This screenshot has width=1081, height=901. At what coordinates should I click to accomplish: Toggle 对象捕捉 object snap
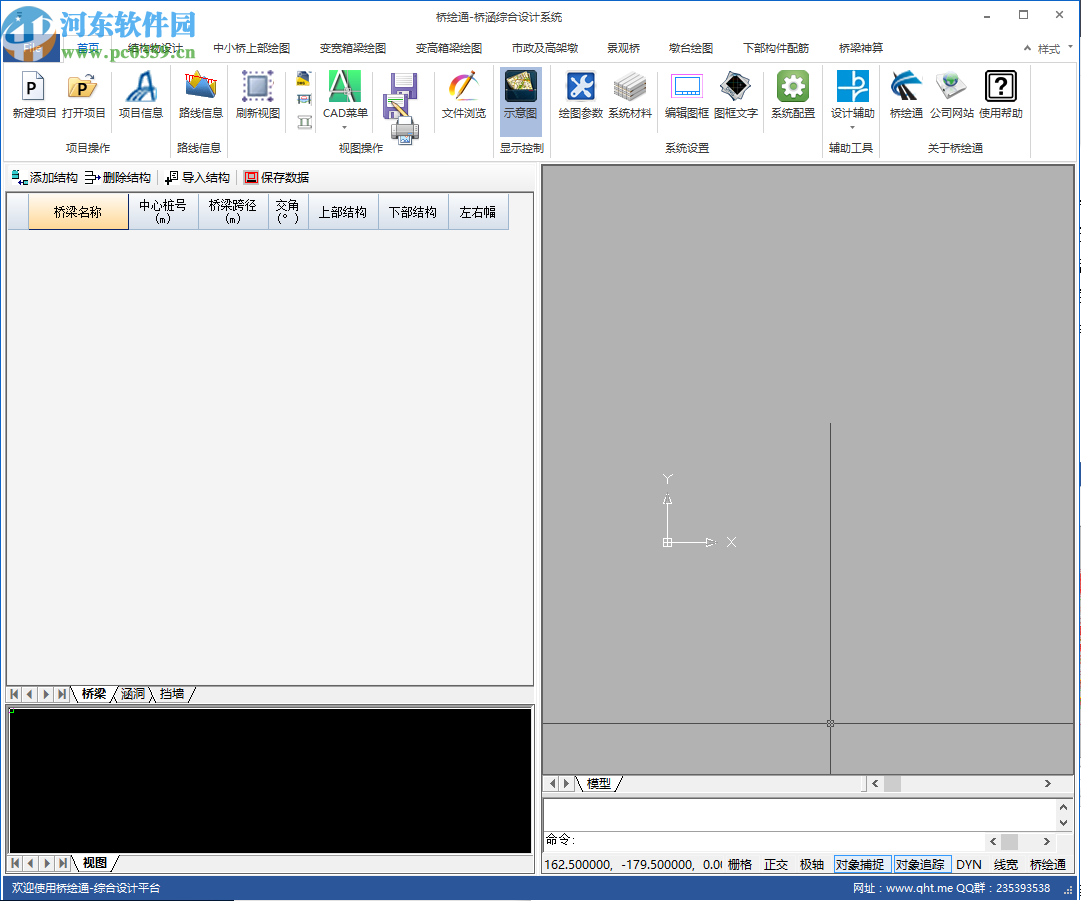[860, 864]
